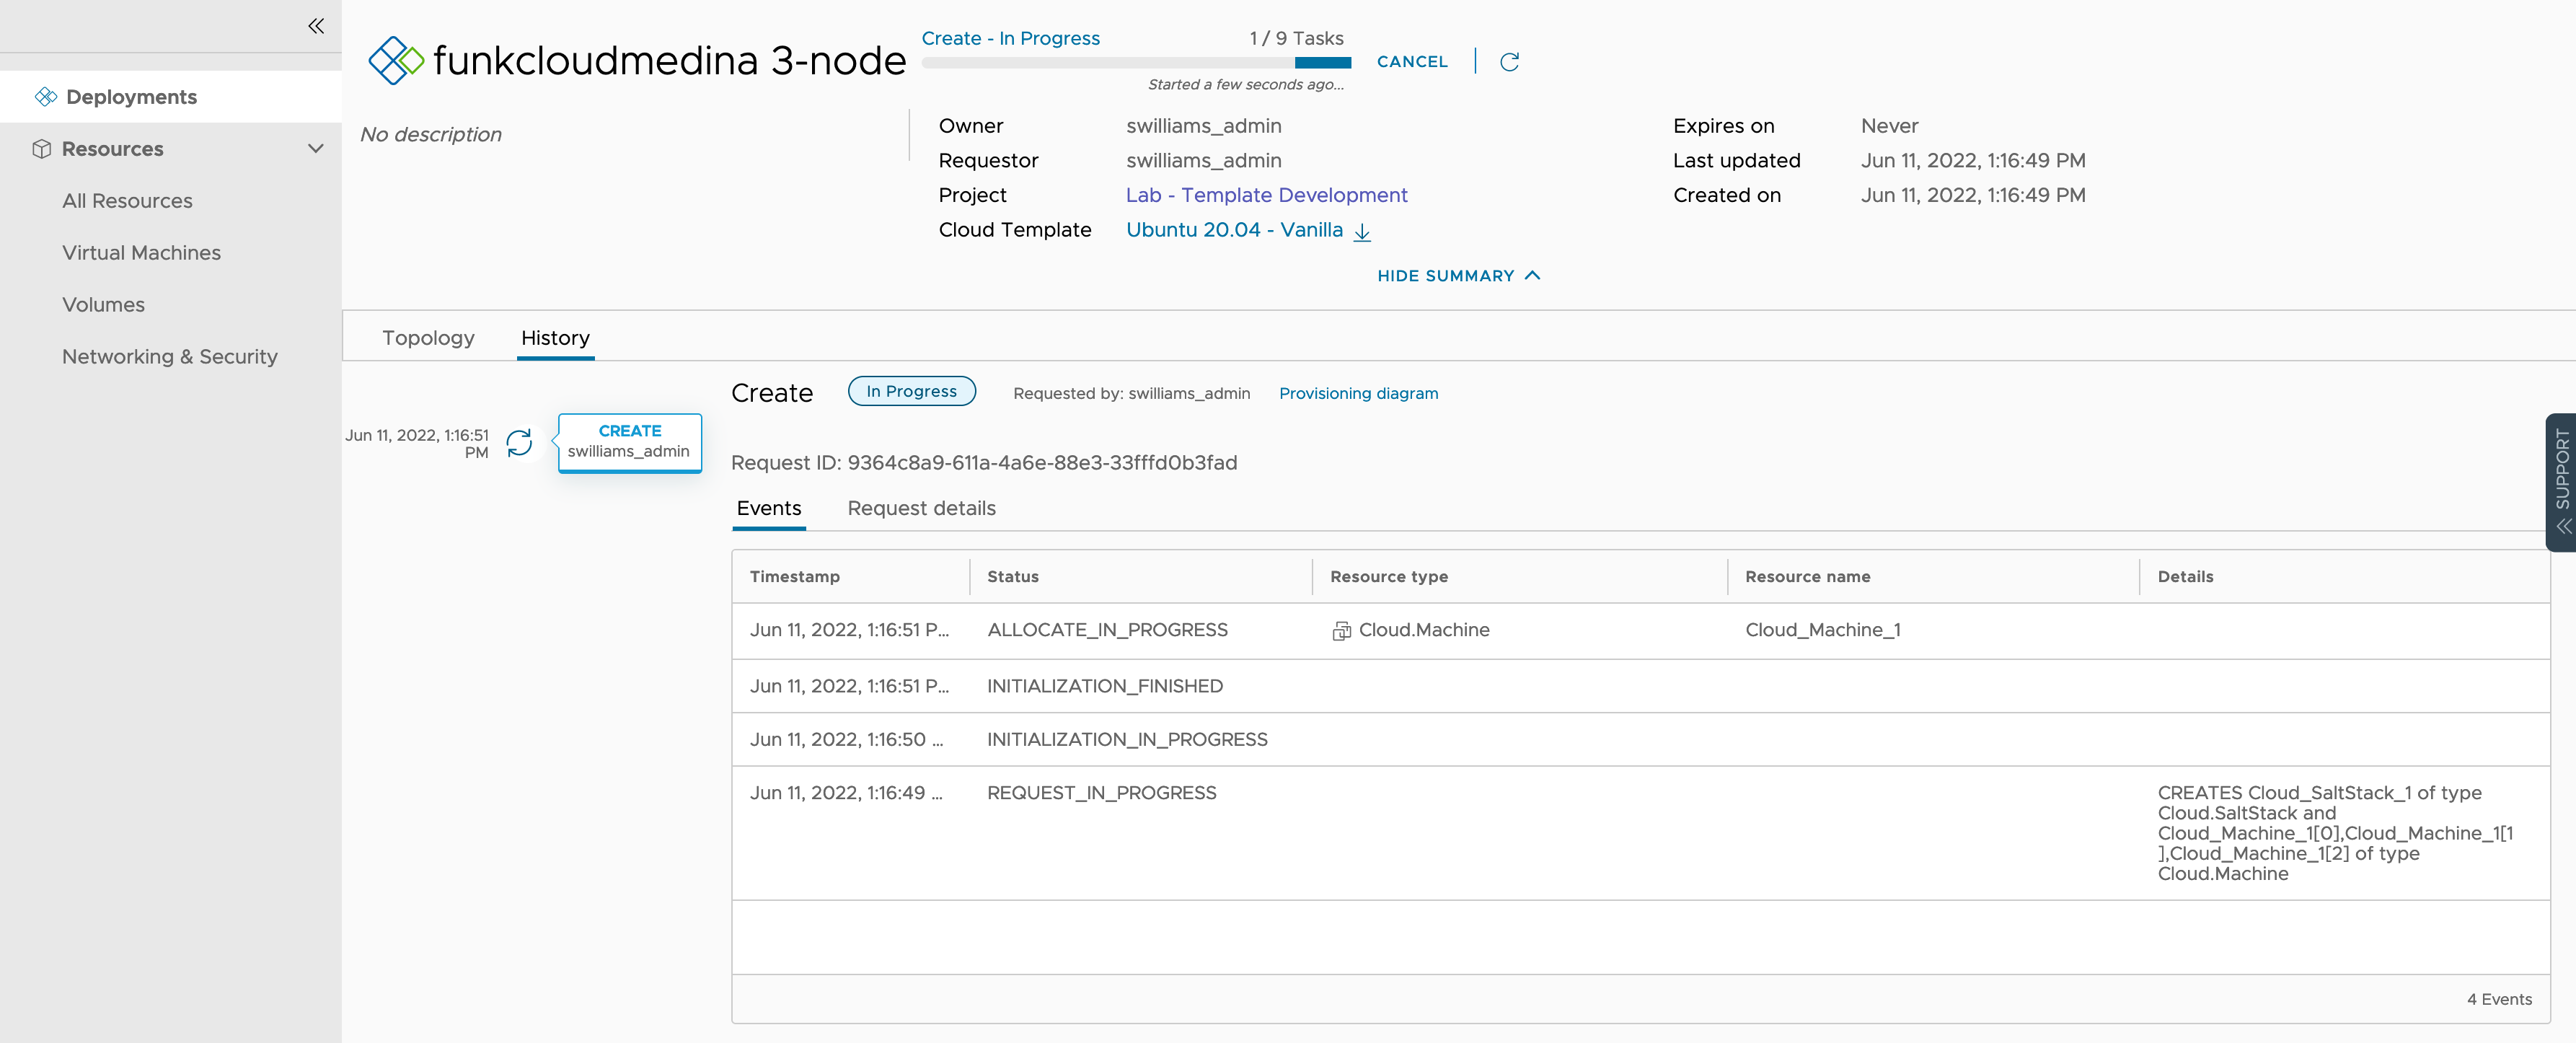The image size is (2576, 1043).
Task: Click Requested by: swilliams_admin text
Action: tap(1131, 394)
